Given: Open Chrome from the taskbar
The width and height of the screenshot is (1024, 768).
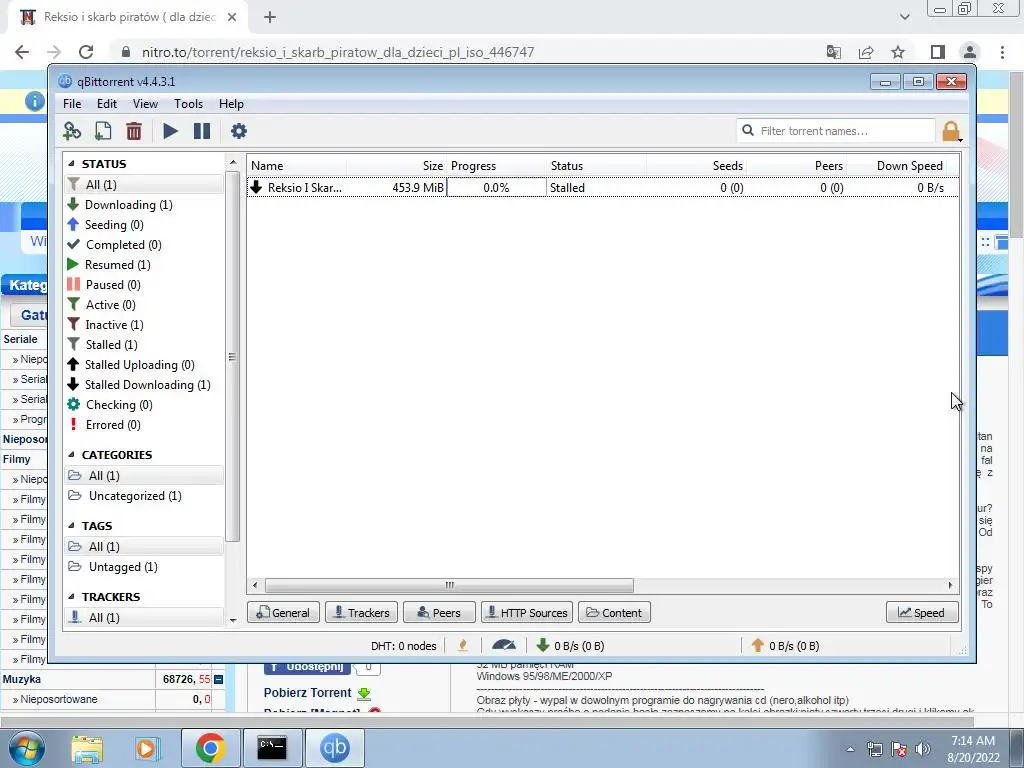Looking at the screenshot, I should coord(210,748).
